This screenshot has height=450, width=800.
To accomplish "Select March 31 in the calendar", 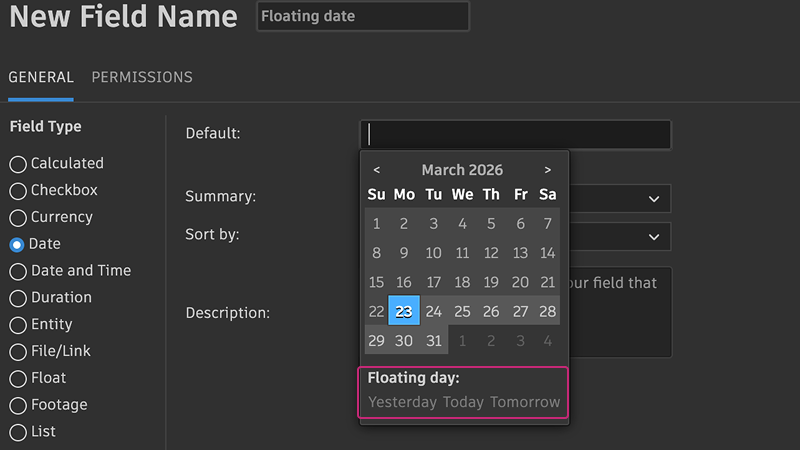I will [x=433, y=340].
